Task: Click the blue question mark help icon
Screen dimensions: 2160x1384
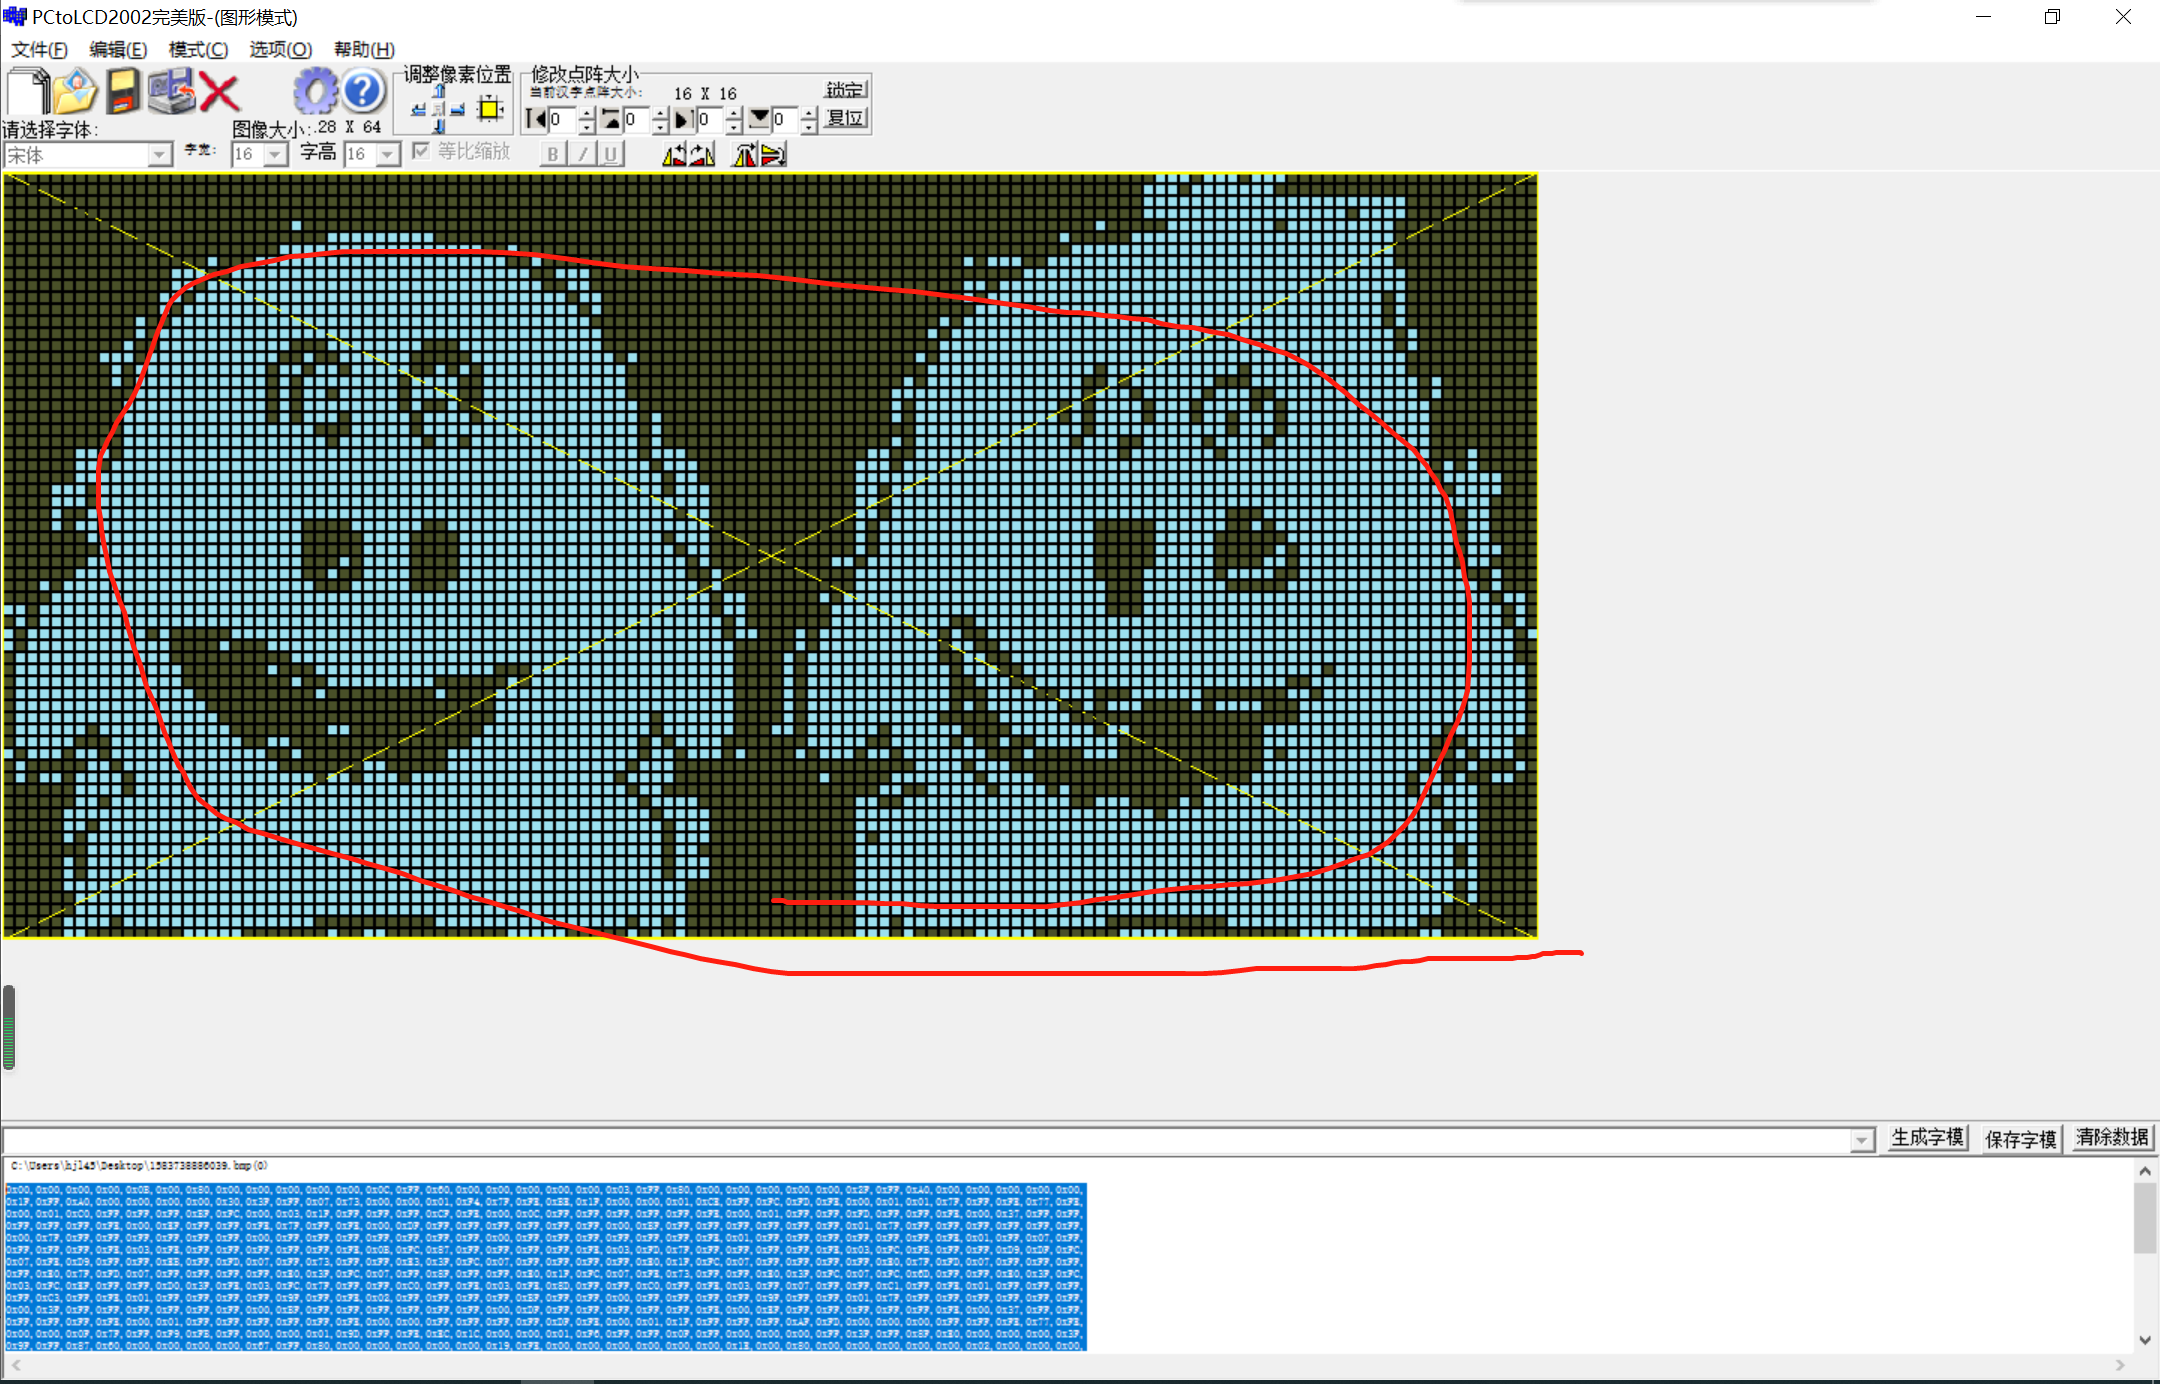Action: (x=363, y=92)
